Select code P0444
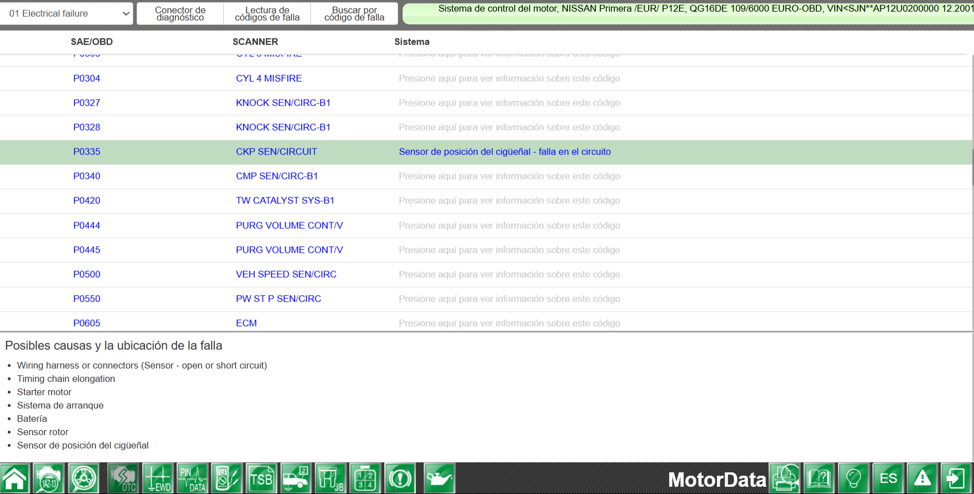The width and height of the screenshot is (974, 494). tap(86, 225)
